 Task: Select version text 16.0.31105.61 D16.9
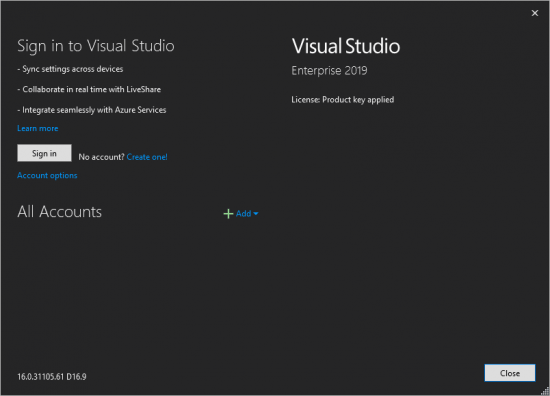52,377
